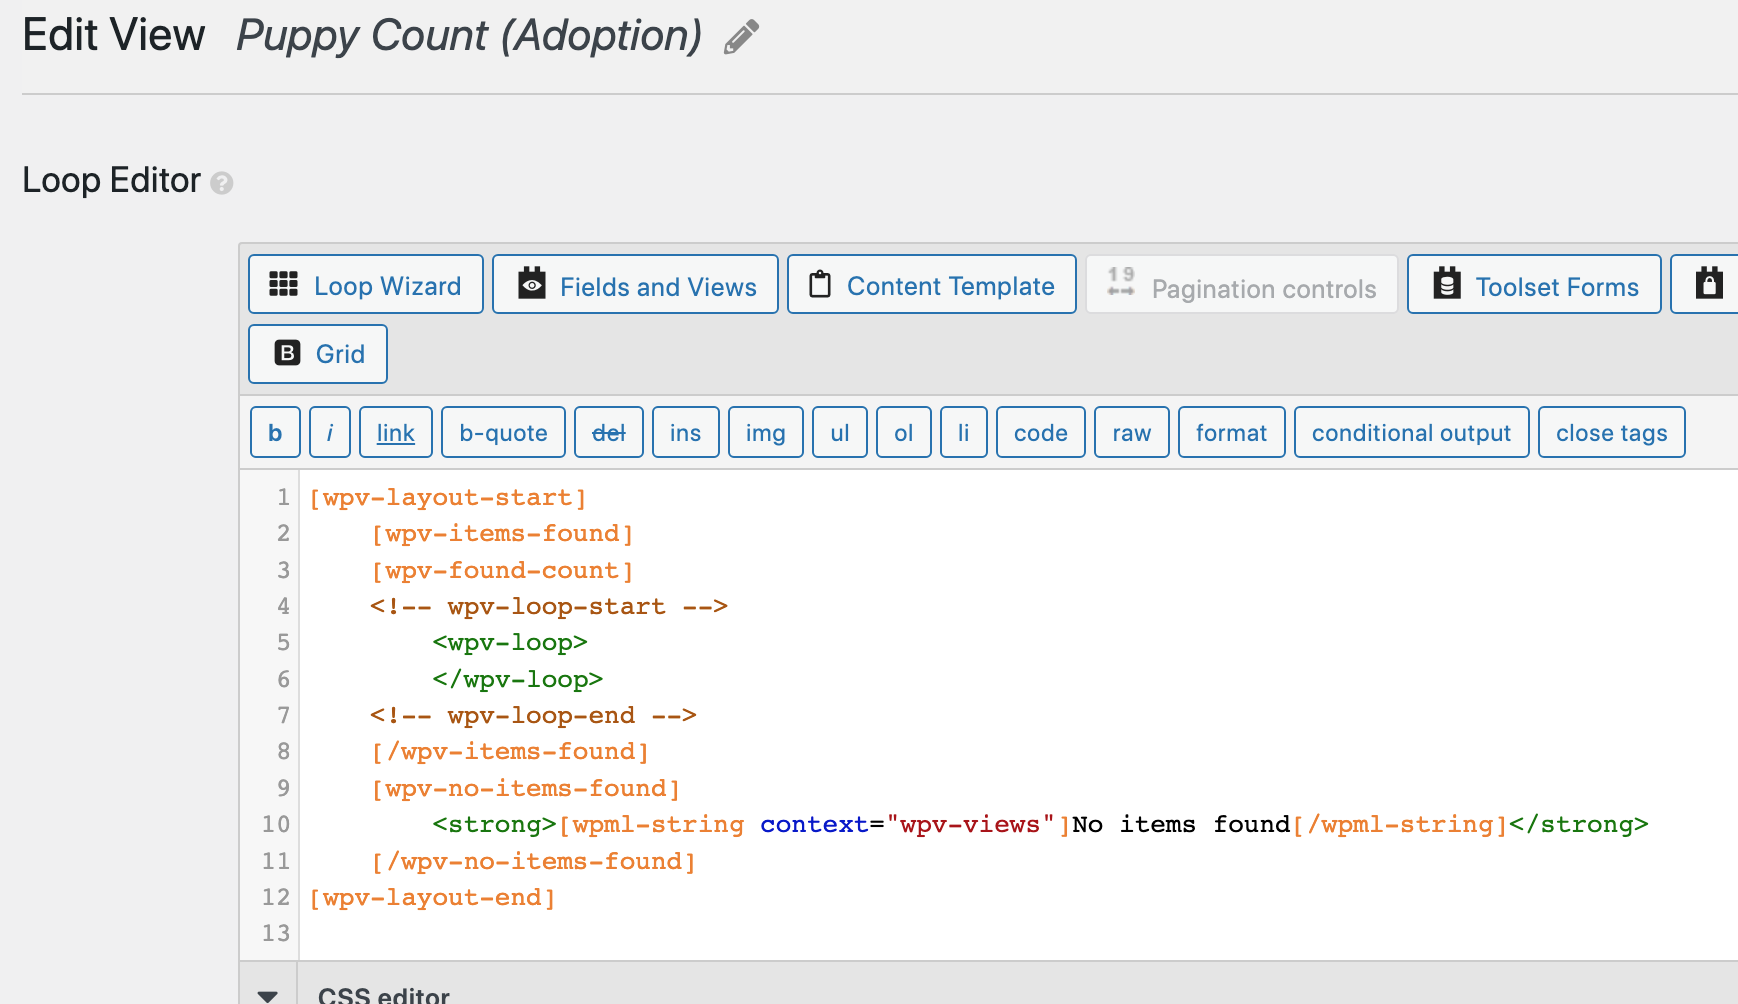The image size is (1738, 1004).
Task: Insert code tag quicktag
Action: pos(1041,432)
